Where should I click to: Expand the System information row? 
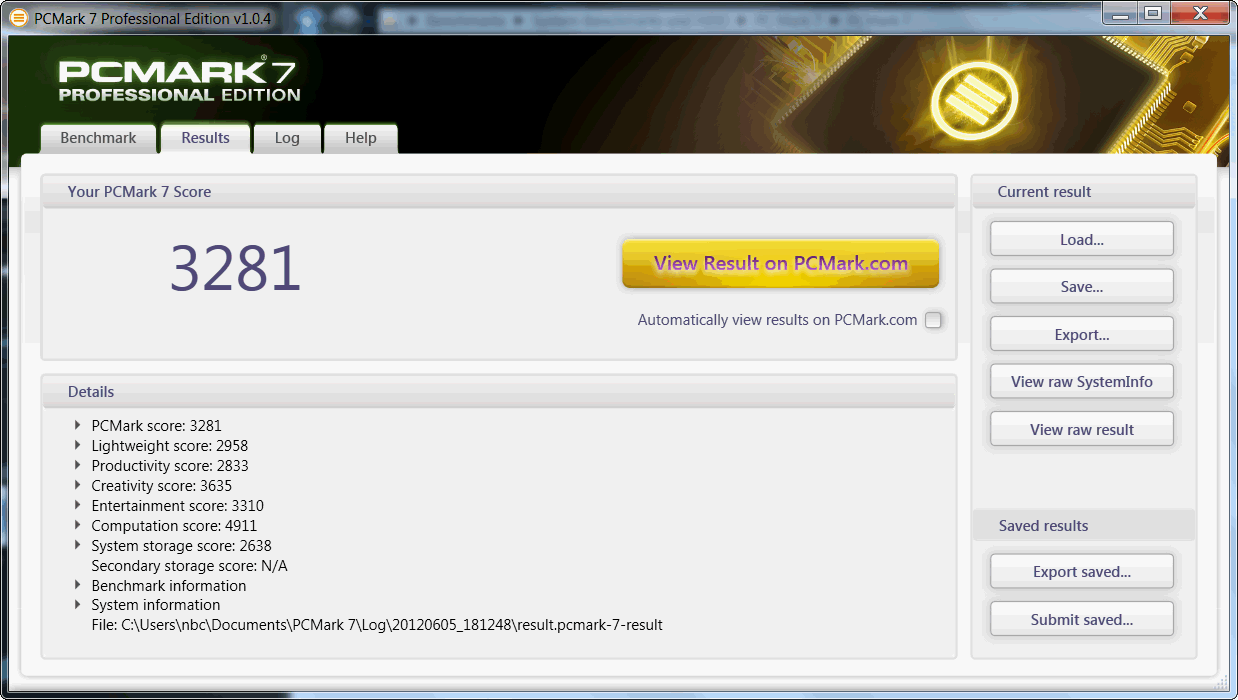click(78, 604)
